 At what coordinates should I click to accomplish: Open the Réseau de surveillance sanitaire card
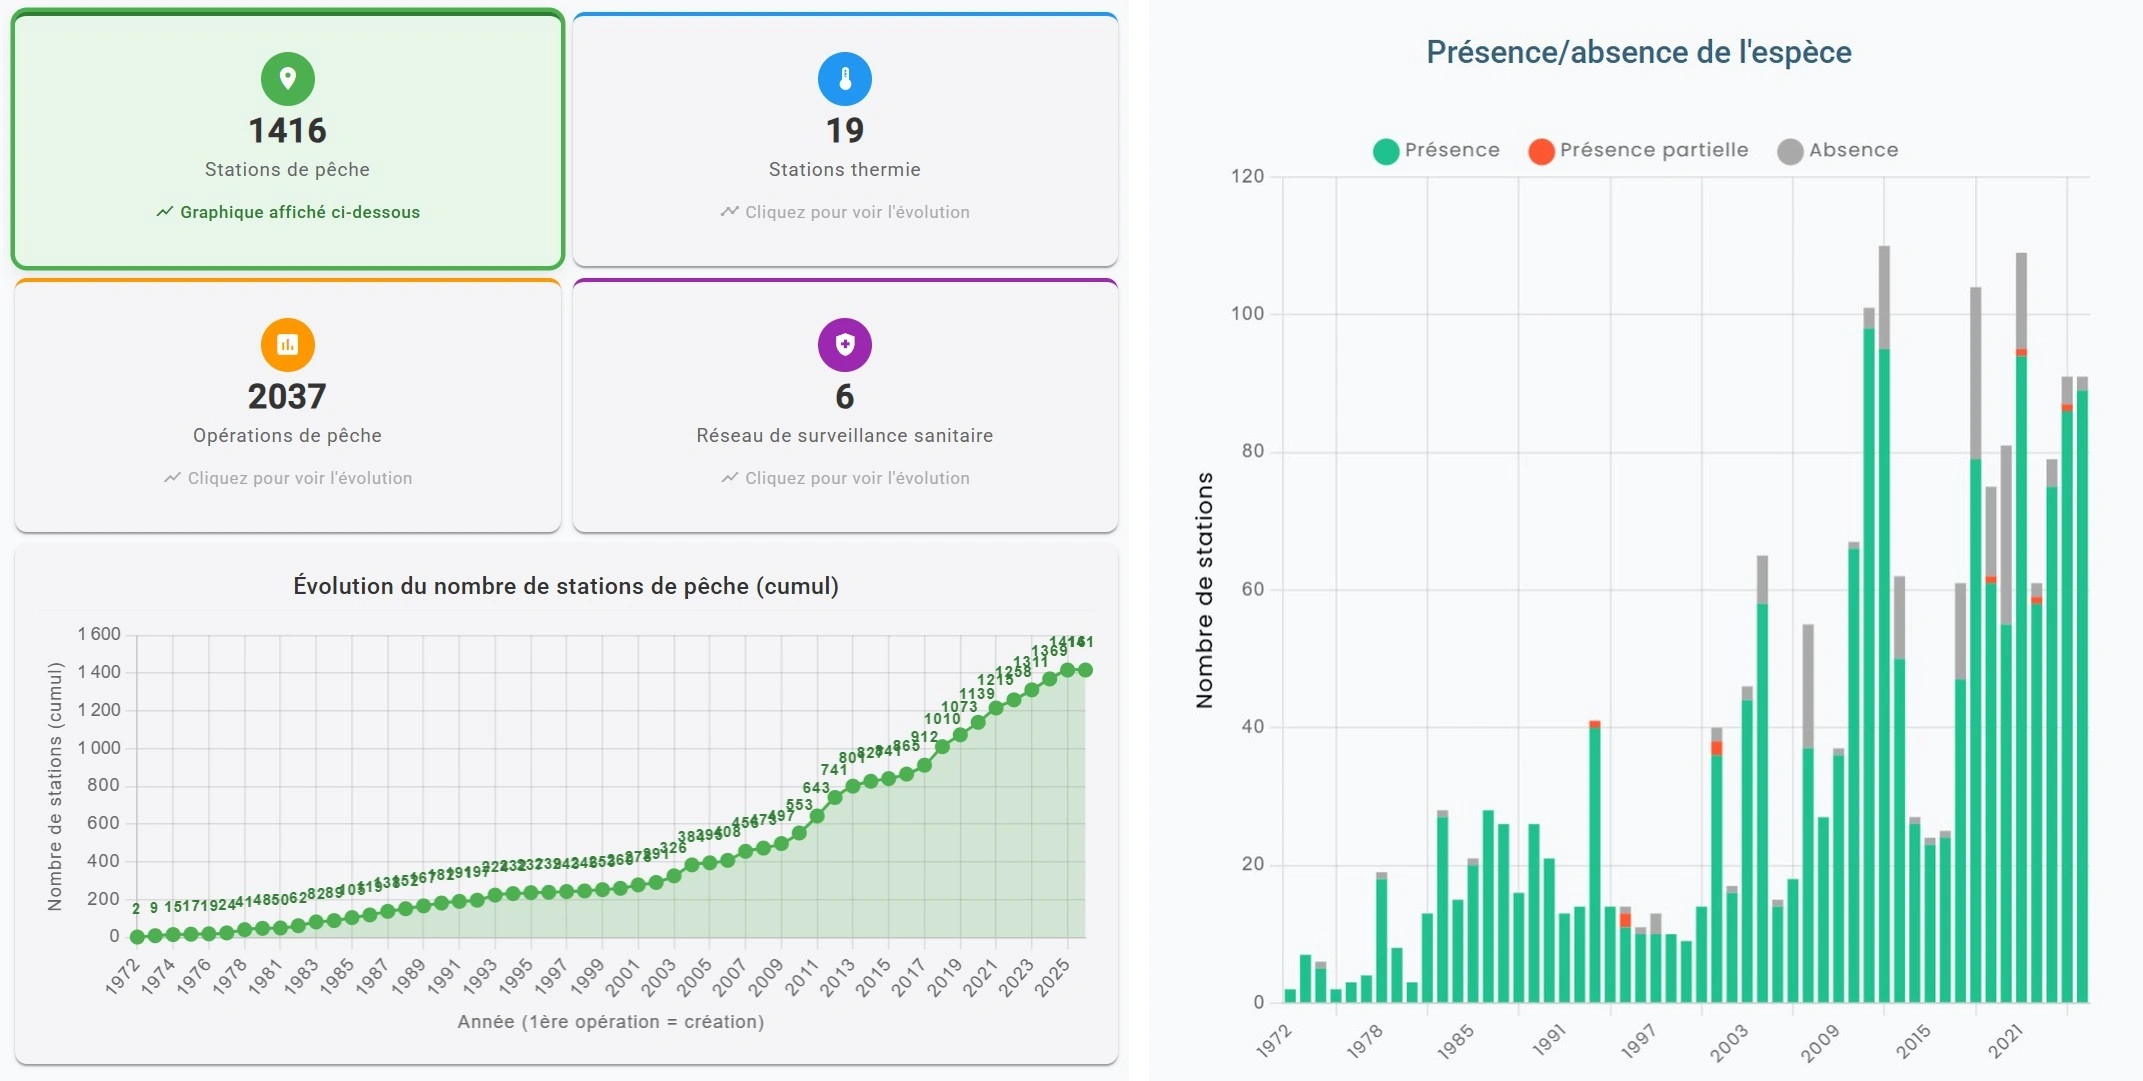pyautogui.click(x=845, y=405)
